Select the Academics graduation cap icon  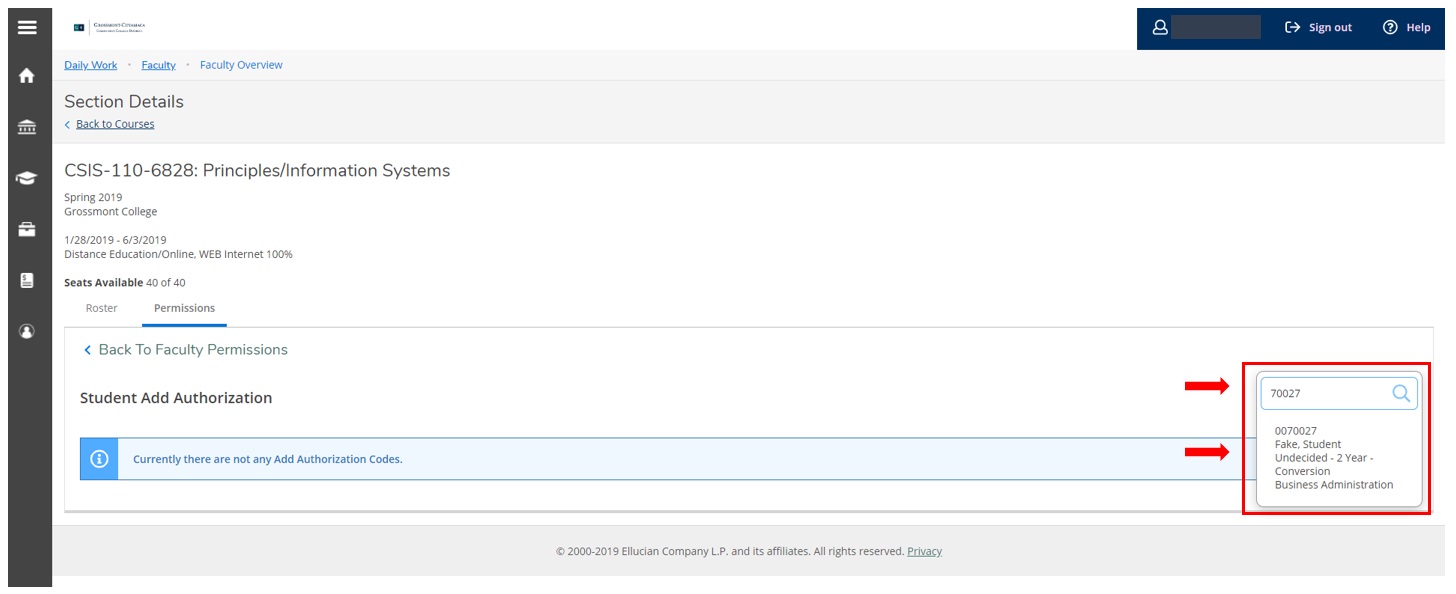[25, 177]
